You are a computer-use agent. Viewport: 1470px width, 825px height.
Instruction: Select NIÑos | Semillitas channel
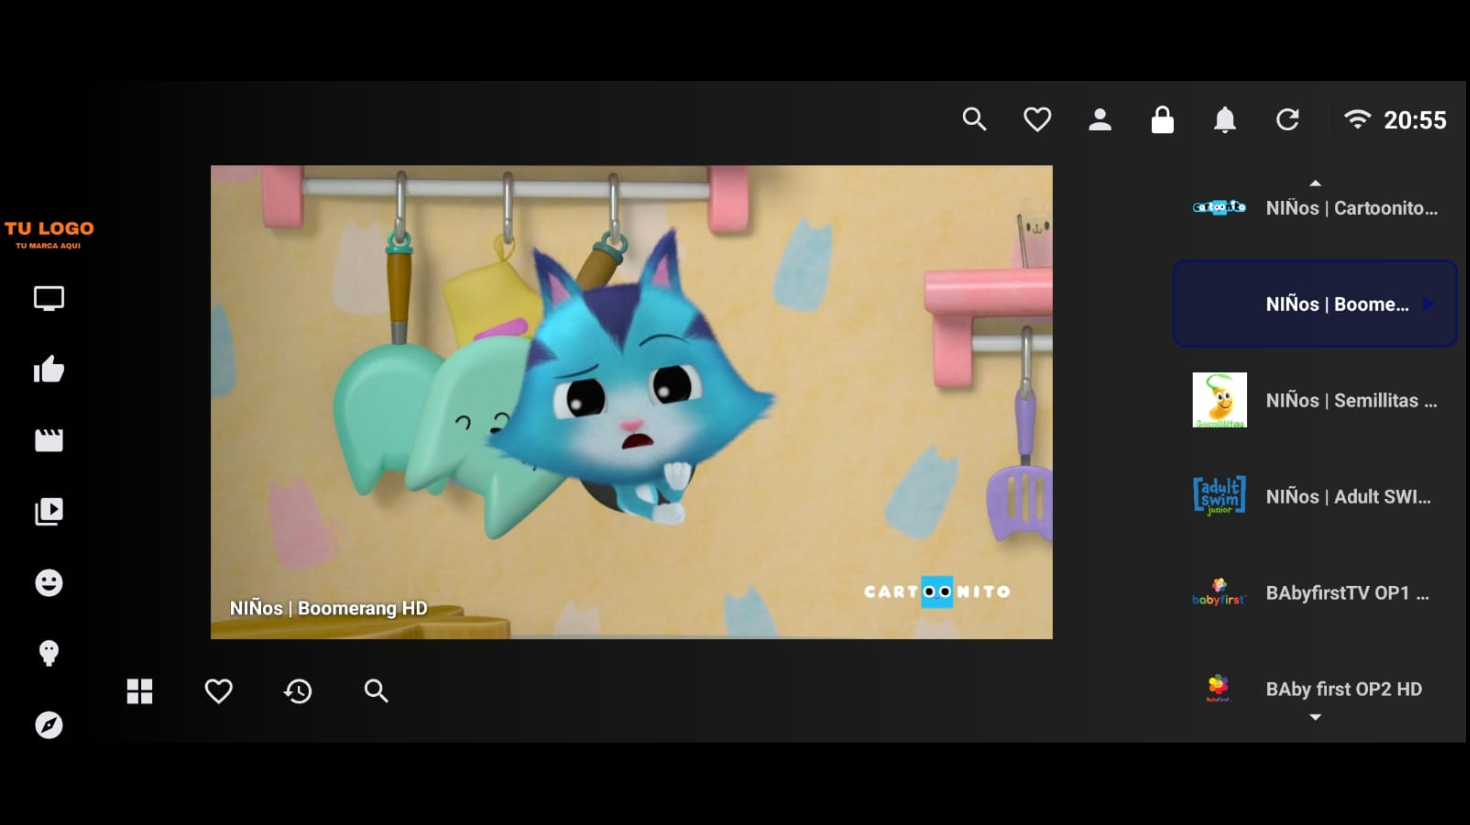pos(1315,400)
